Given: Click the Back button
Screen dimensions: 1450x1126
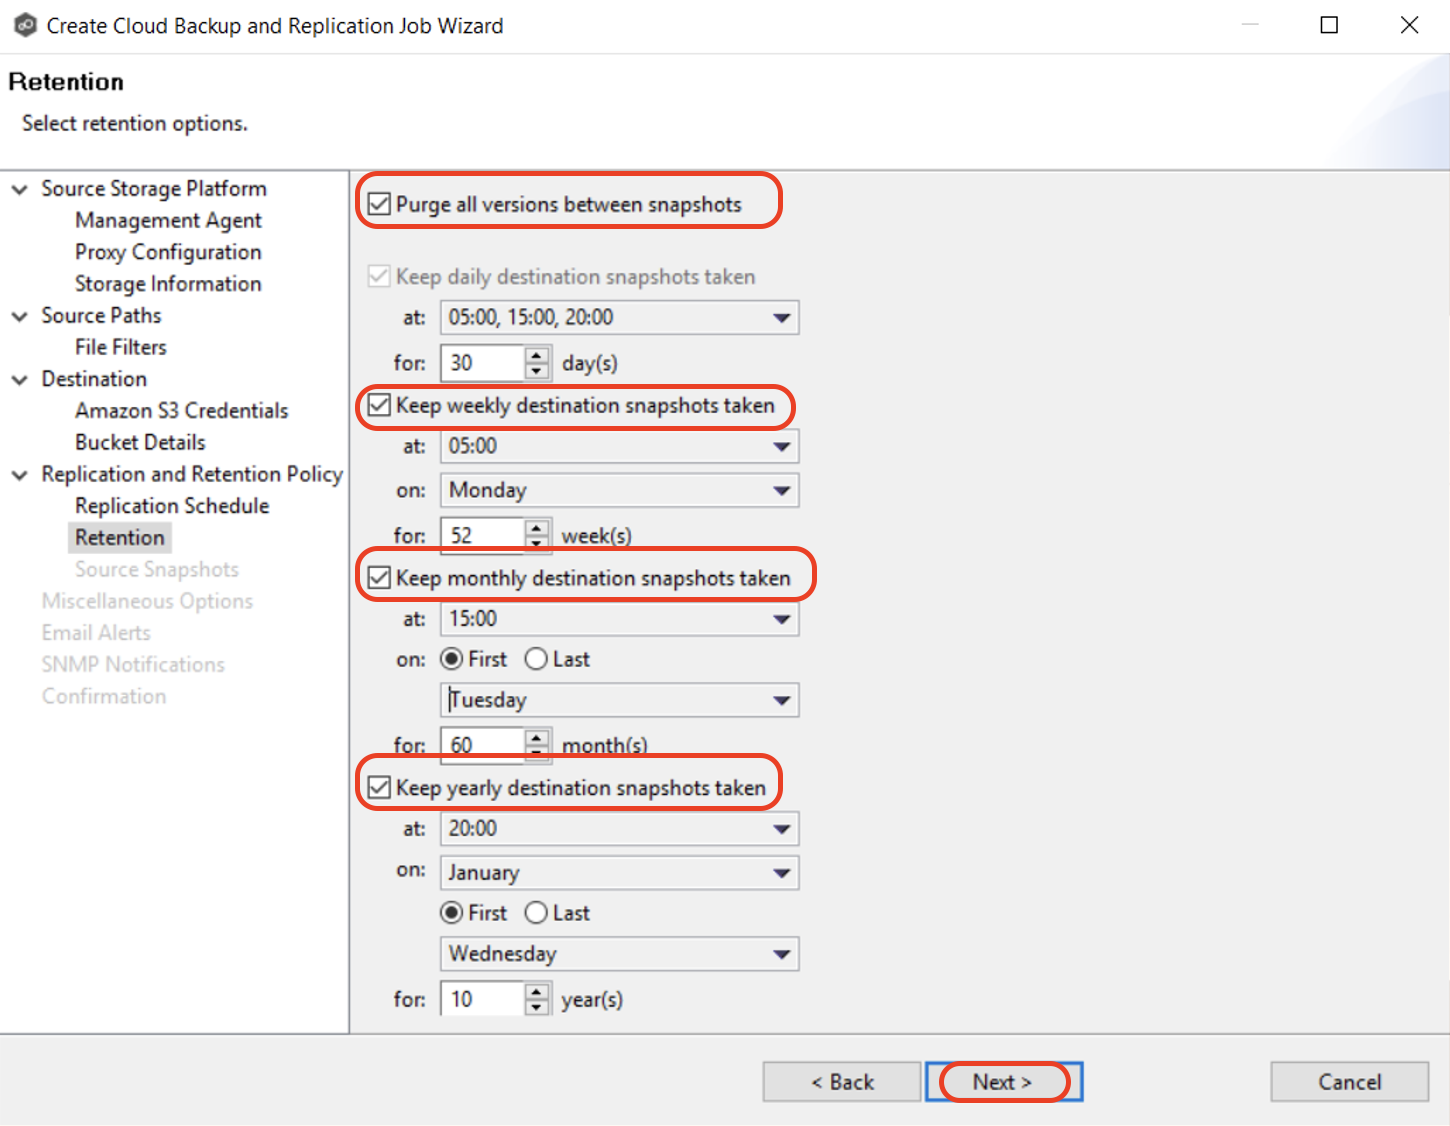Looking at the screenshot, I should coord(842,1082).
